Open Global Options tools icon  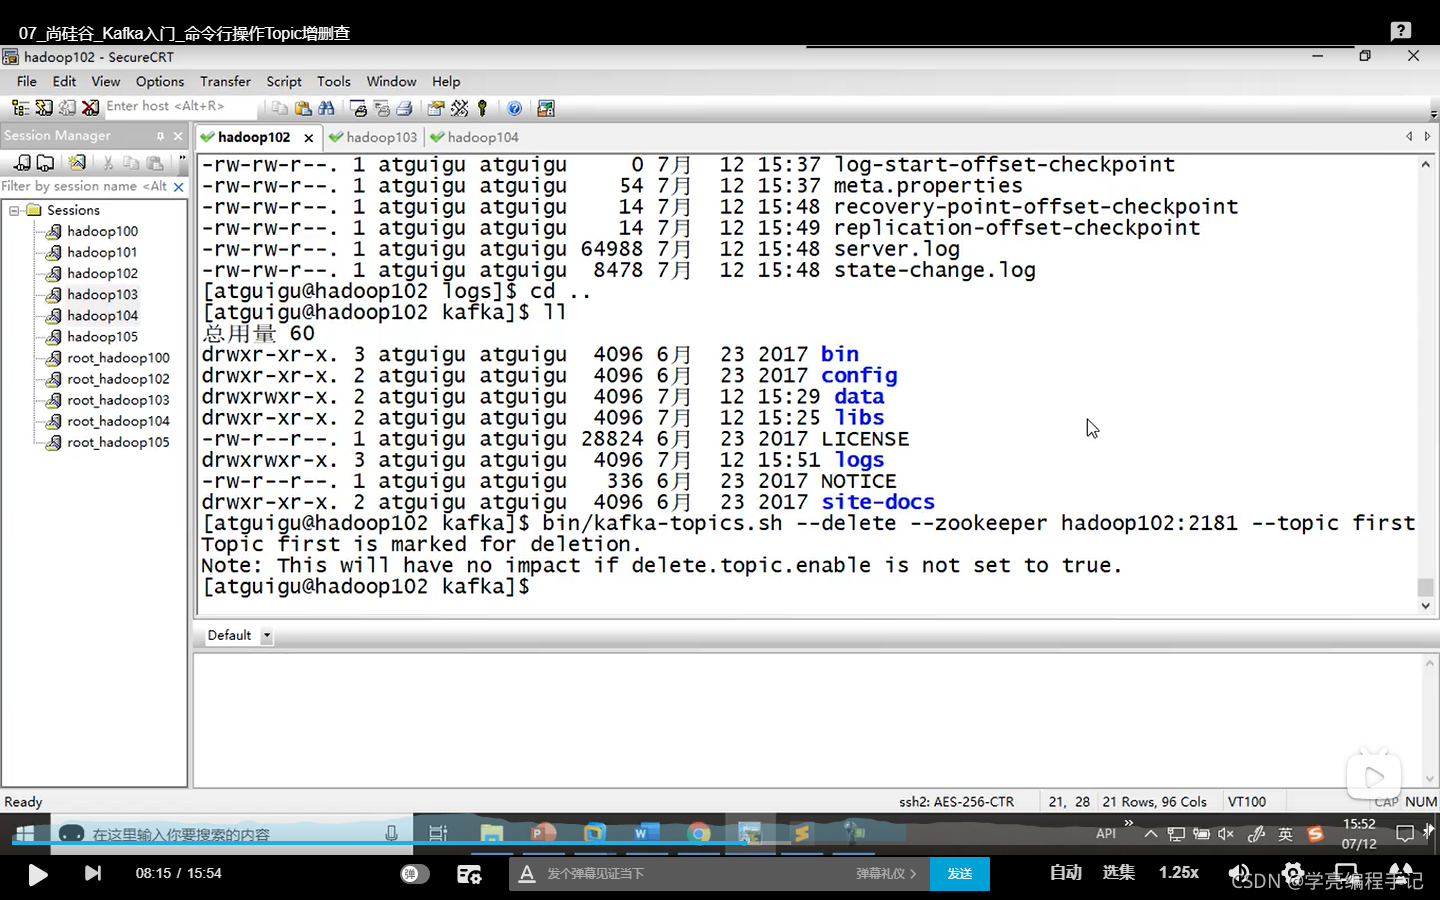[x=459, y=108]
